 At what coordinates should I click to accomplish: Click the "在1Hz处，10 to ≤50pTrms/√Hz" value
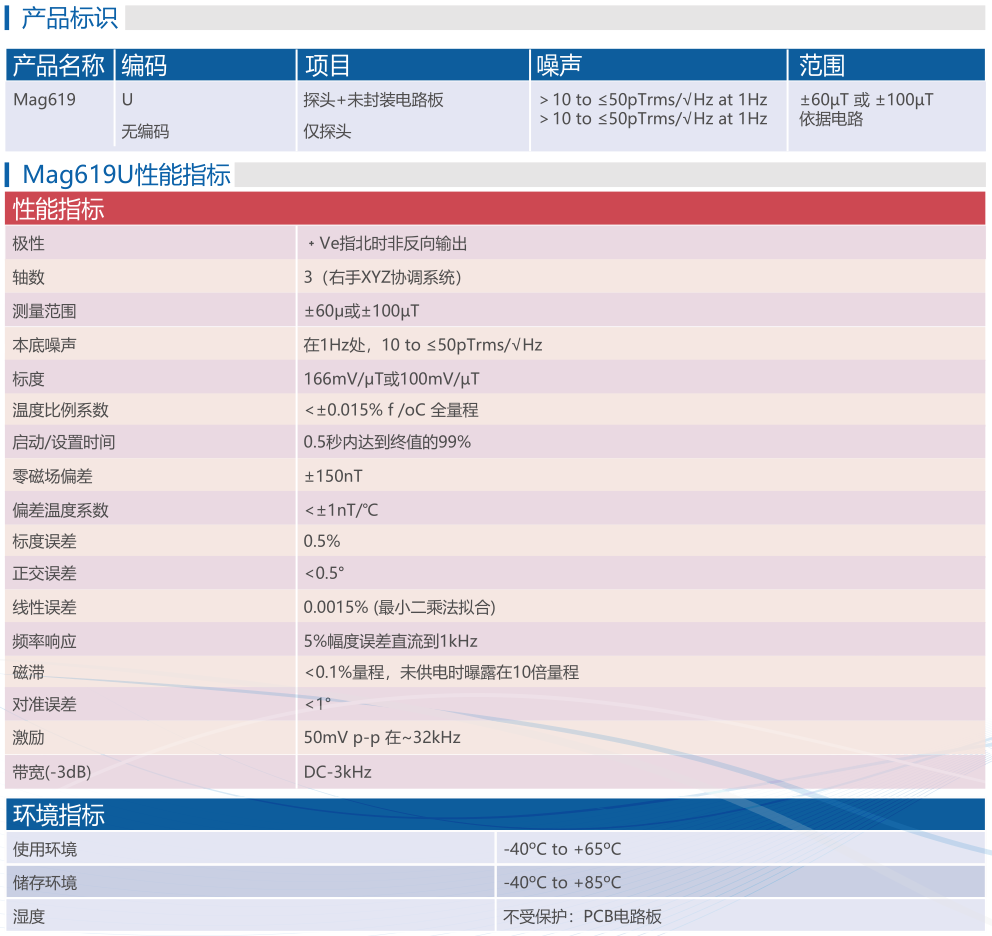tap(423, 345)
